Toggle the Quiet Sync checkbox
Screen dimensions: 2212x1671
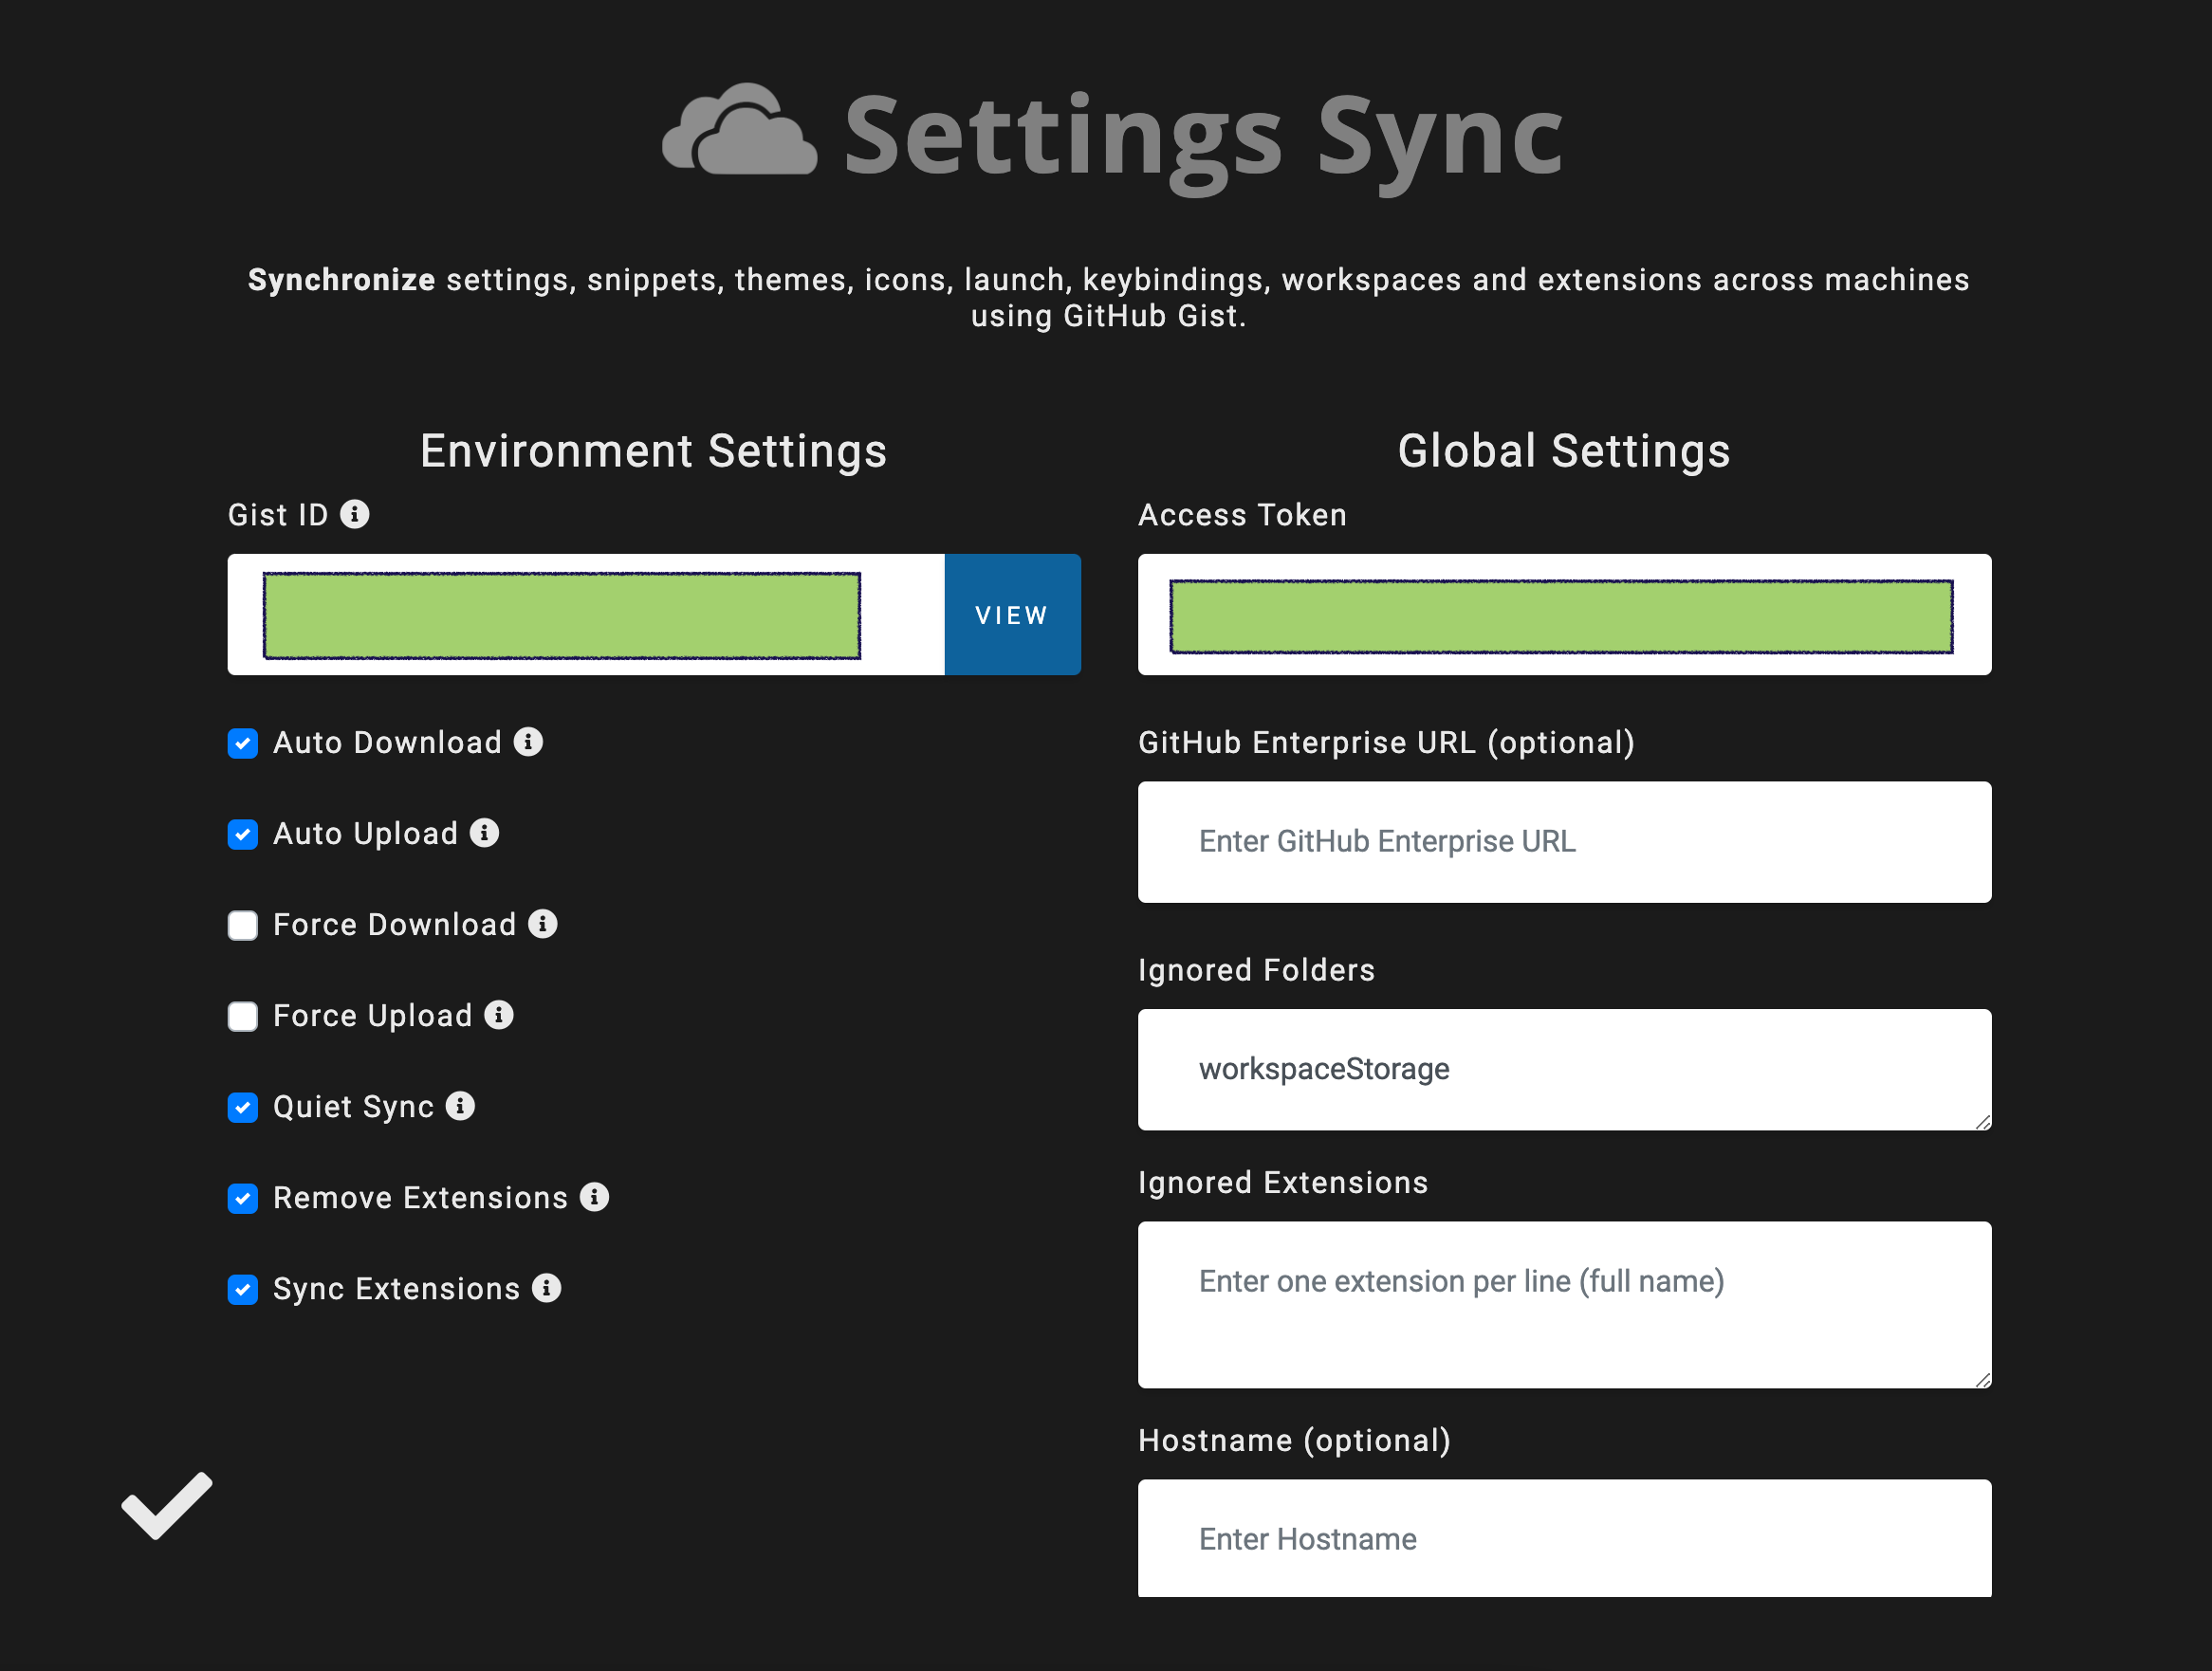(243, 1108)
